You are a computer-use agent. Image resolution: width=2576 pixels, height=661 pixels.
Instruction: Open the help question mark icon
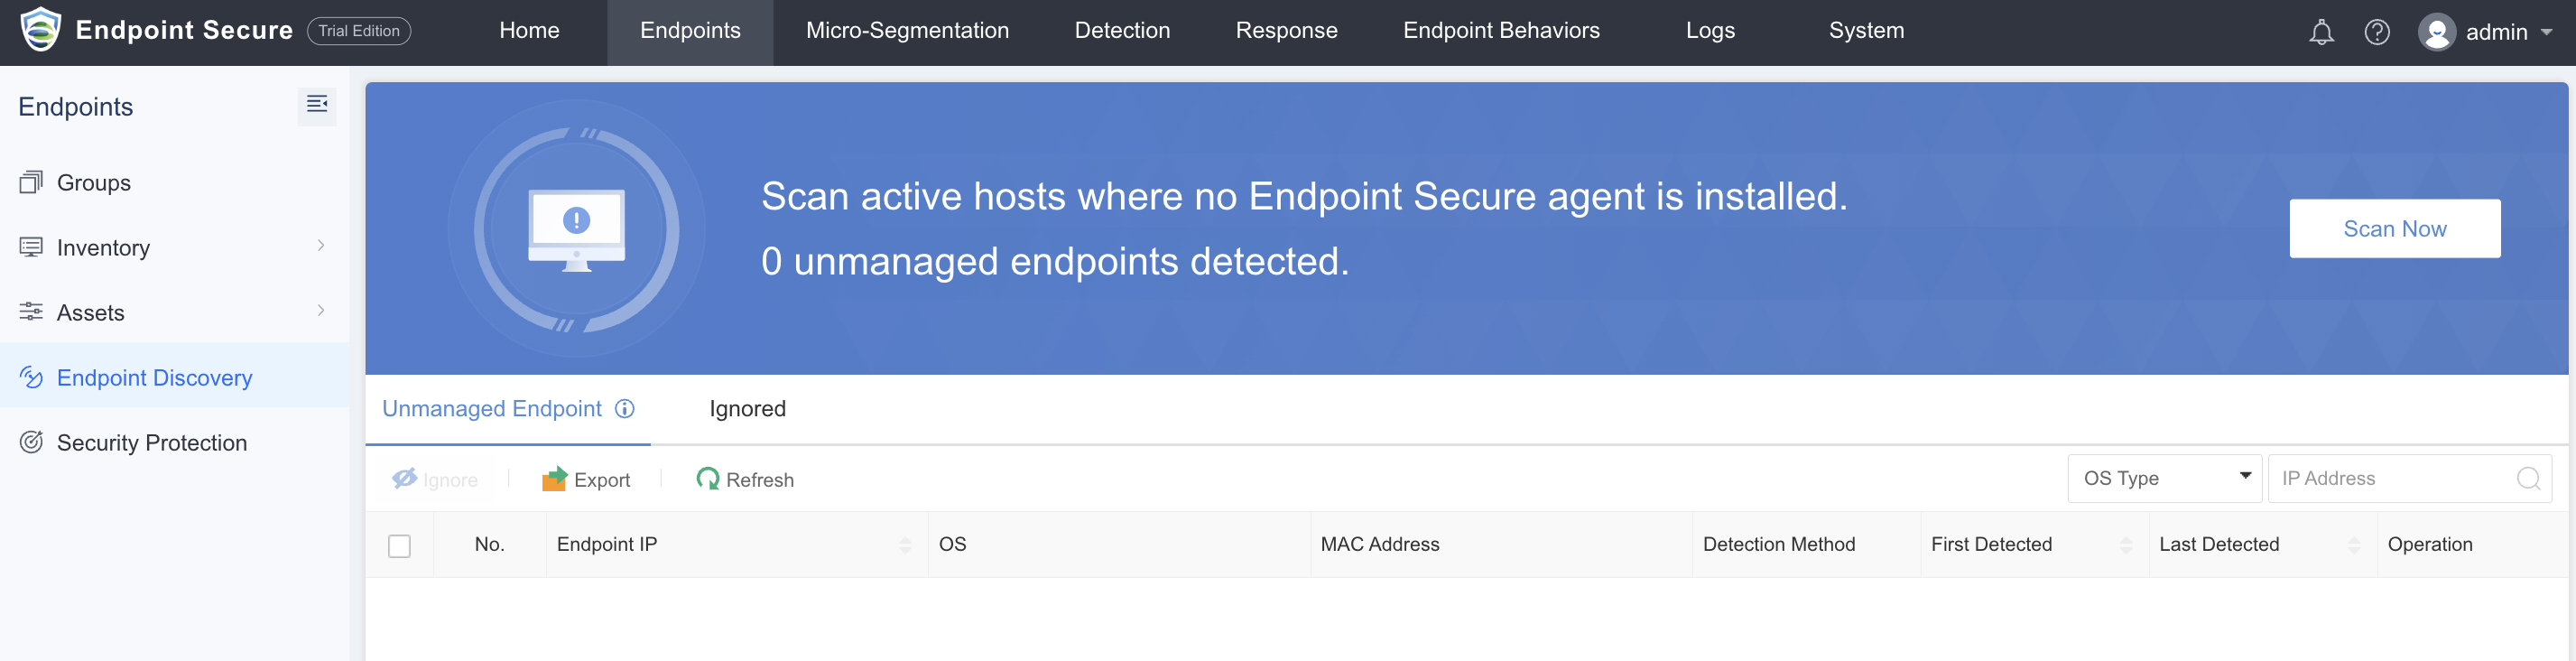click(2377, 32)
